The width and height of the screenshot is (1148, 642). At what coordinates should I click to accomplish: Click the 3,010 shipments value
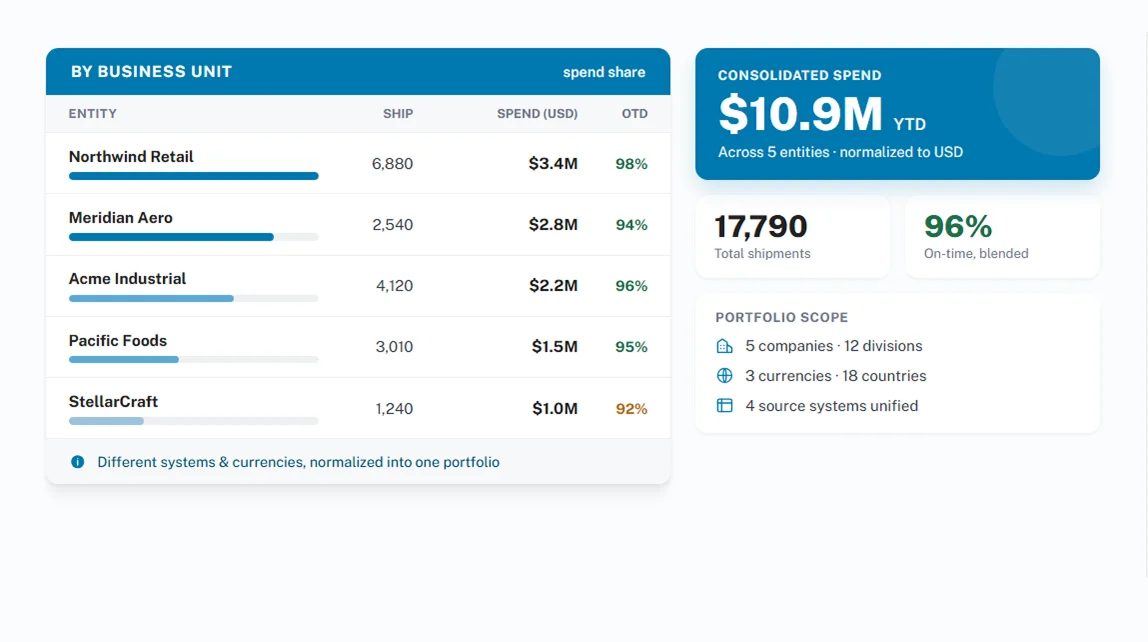pyautogui.click(x=395, y=347)
